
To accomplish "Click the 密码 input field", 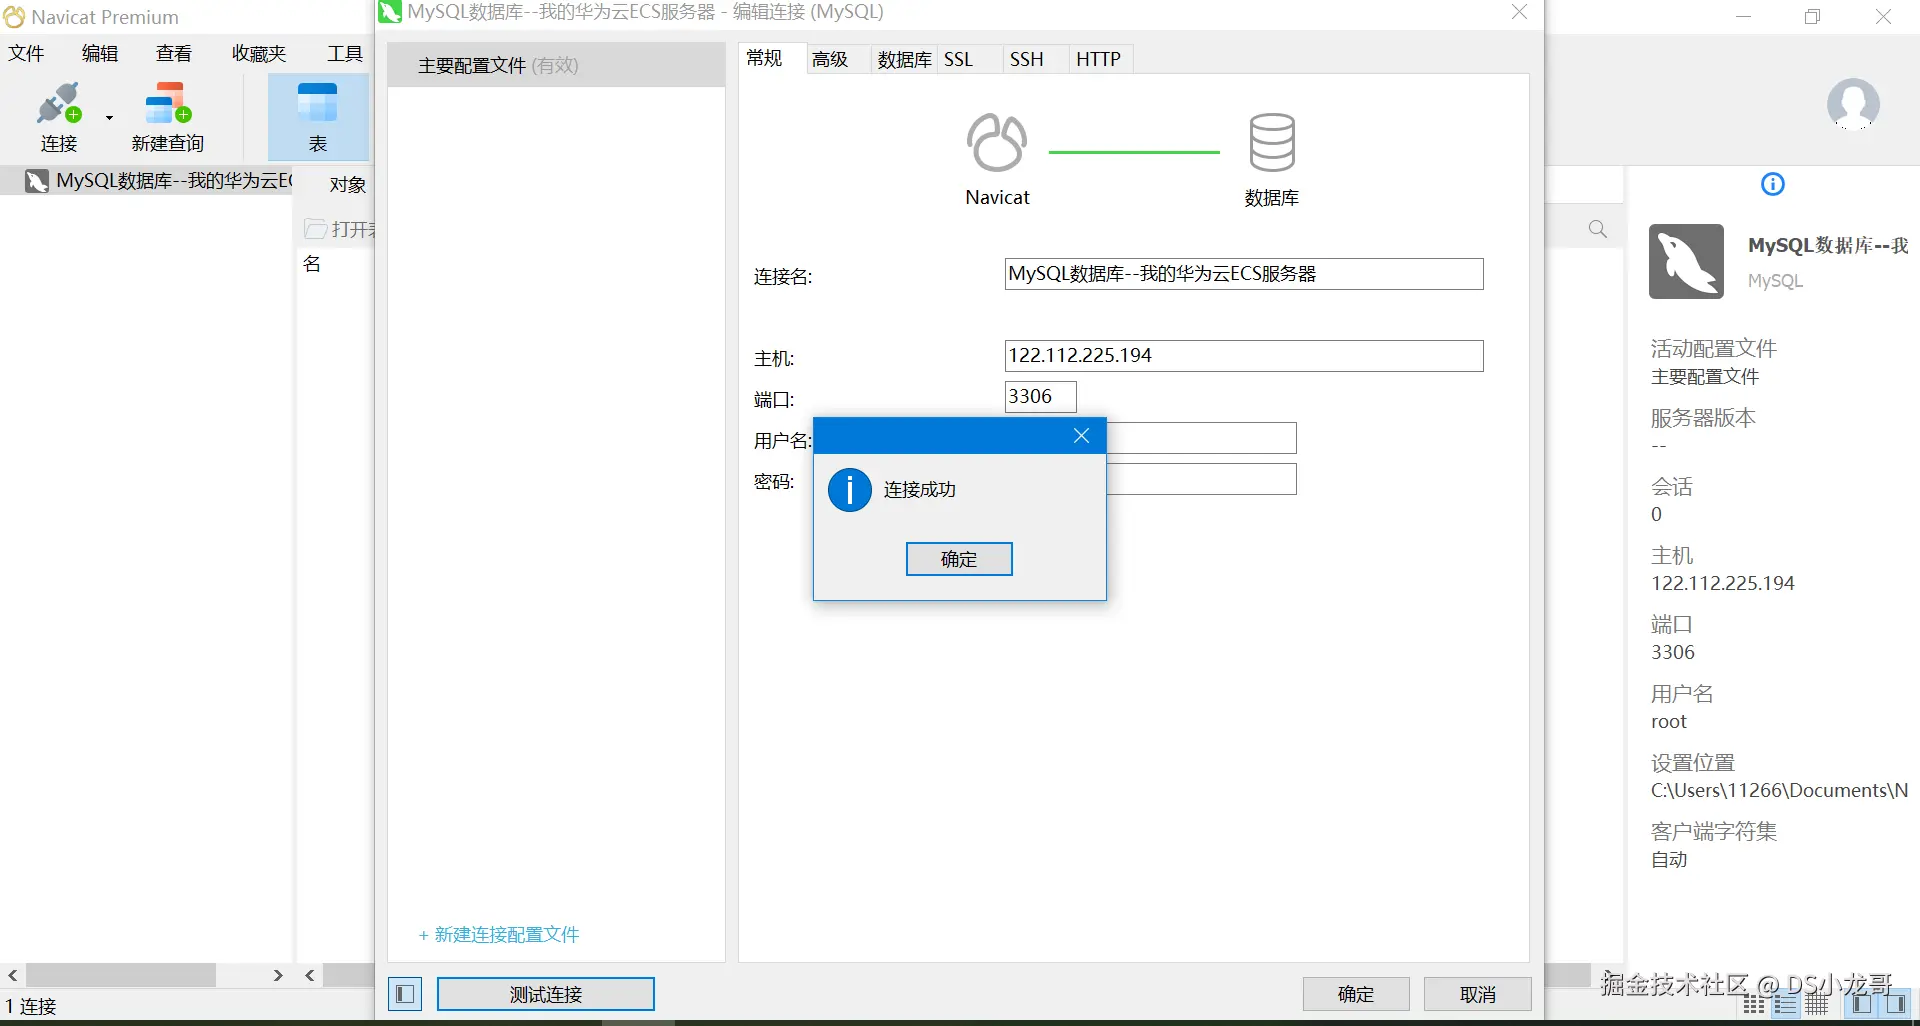I will click(x=1201, y=479).
